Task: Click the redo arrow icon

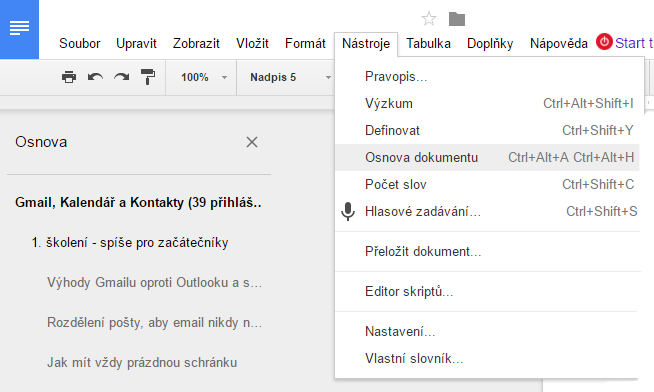Action: pyautogui.click(x=121, y=77)
